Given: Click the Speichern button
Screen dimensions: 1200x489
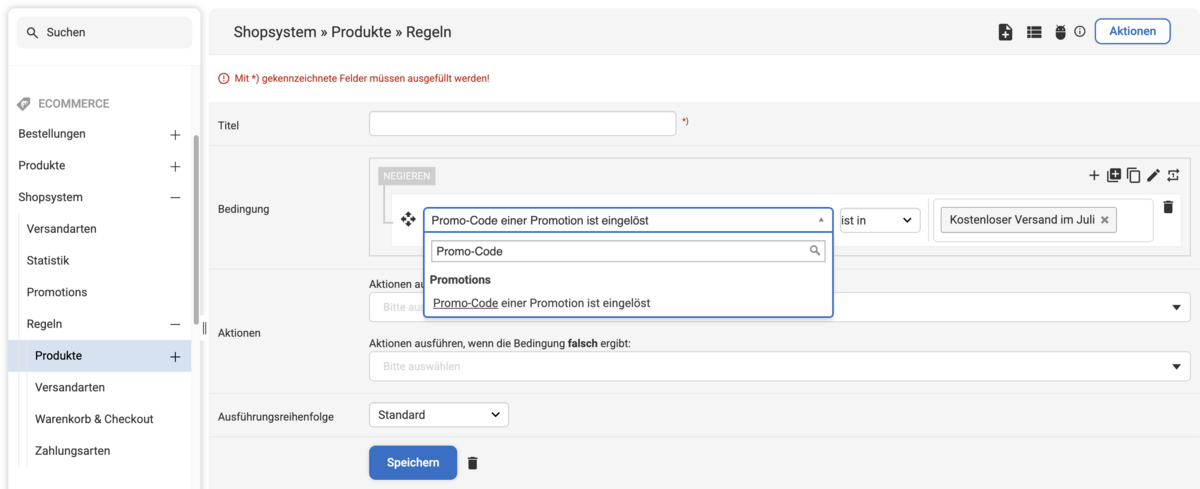Looking at the screenshot, I should [x=413, y=463].
